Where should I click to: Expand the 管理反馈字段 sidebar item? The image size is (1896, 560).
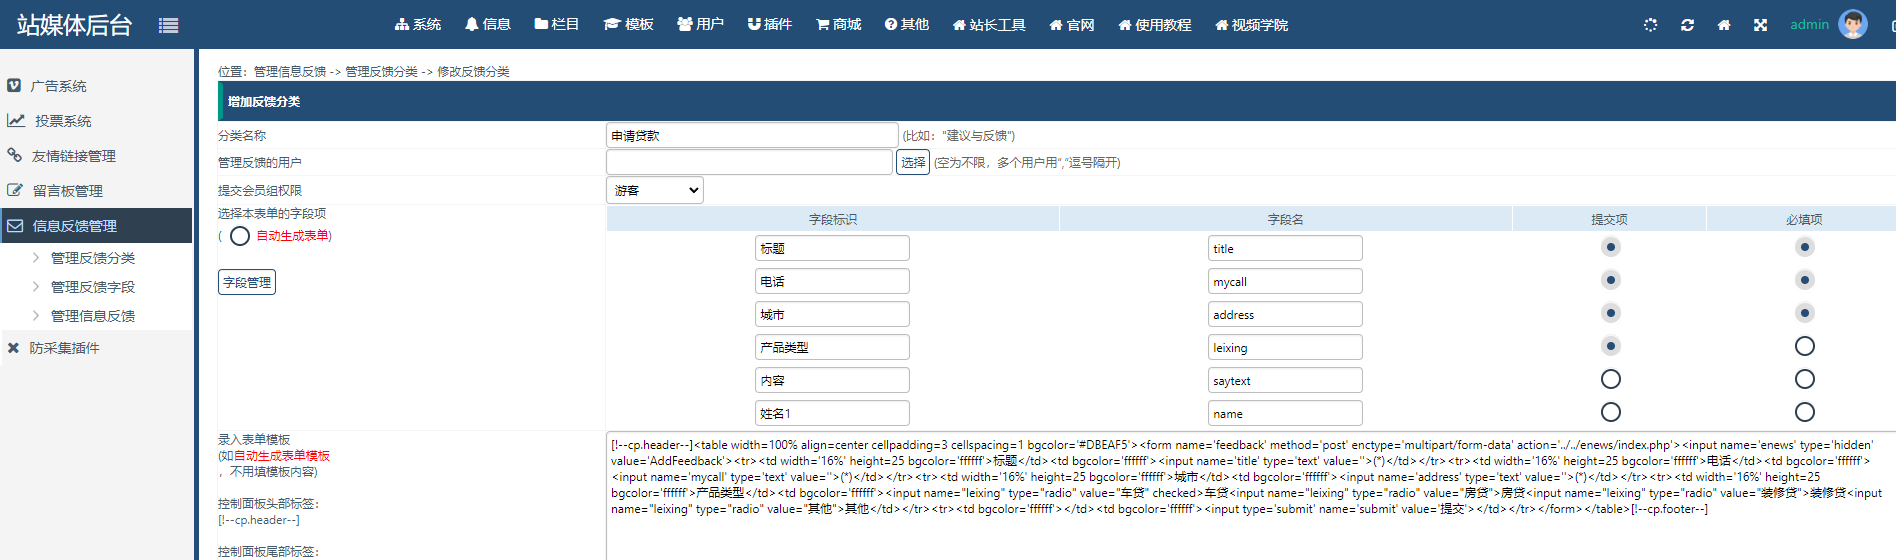93,287
